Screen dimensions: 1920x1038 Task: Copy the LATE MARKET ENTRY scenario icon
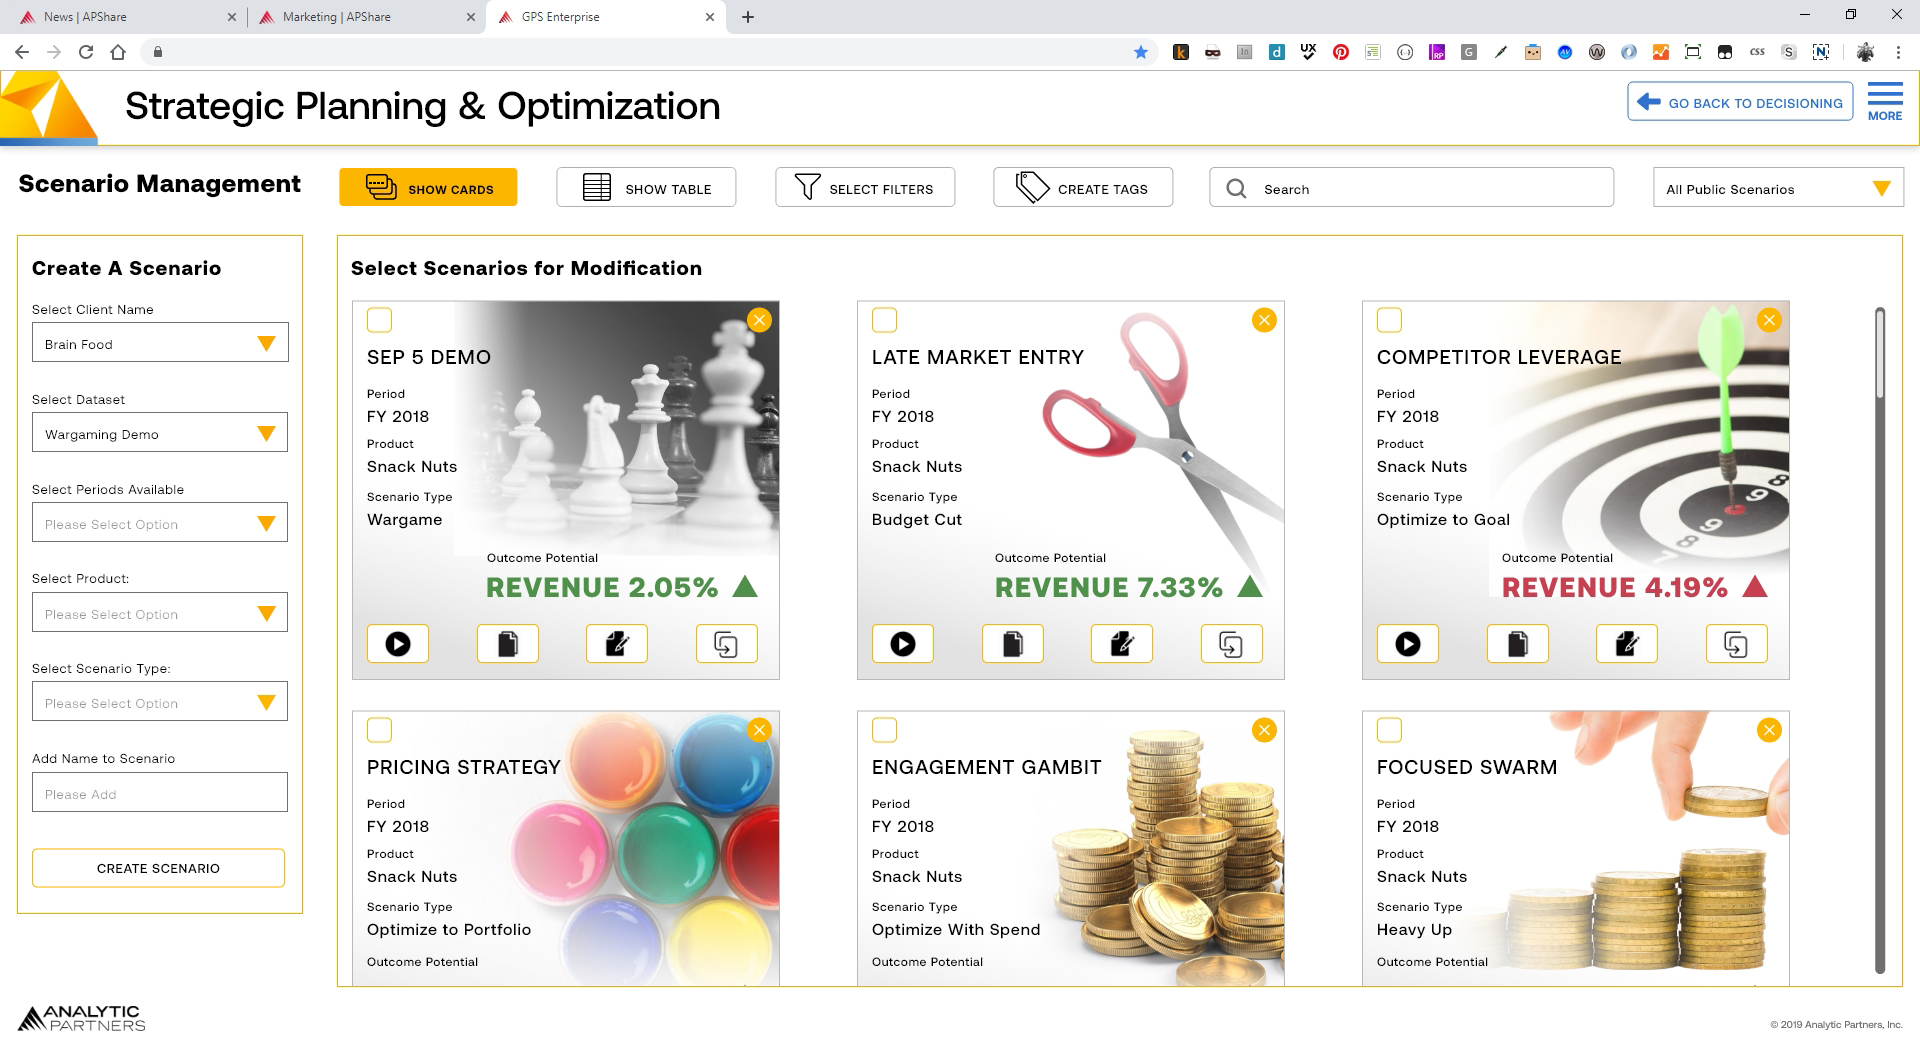[1013, 644]
